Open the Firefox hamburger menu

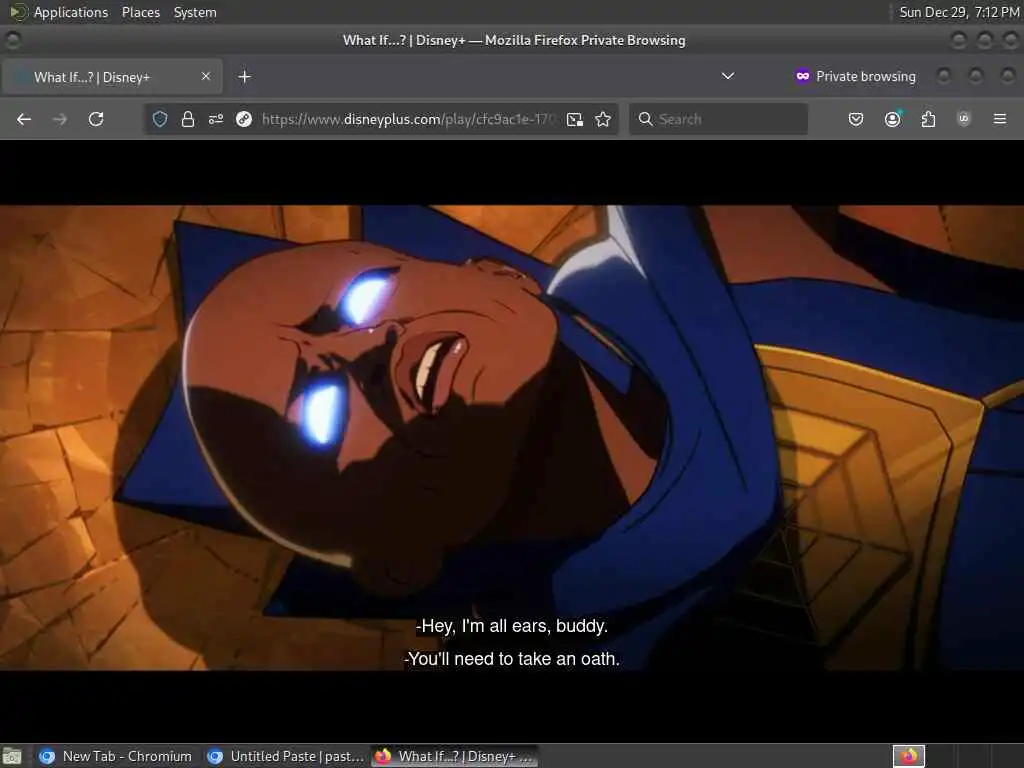tap(999, 119)
